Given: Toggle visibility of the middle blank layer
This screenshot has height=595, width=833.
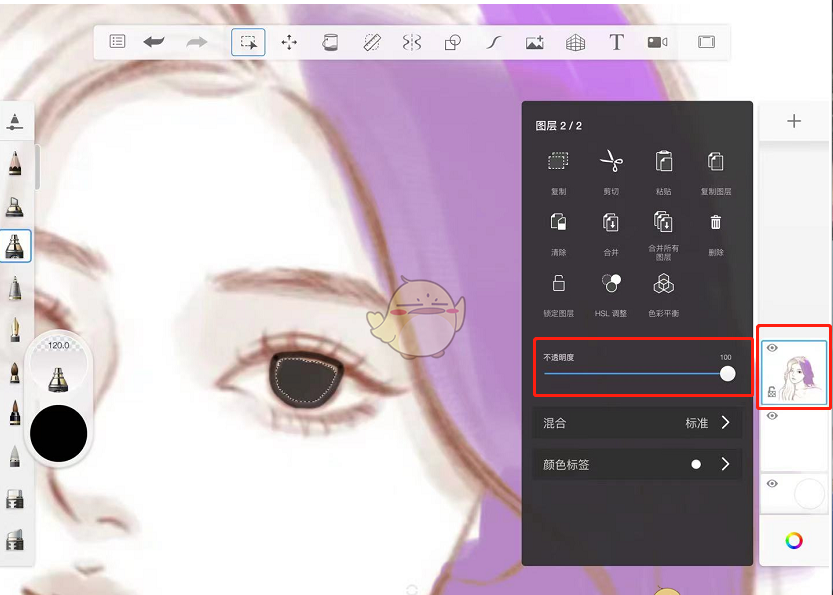Looking at the screenshot, I should coord(772,416).
